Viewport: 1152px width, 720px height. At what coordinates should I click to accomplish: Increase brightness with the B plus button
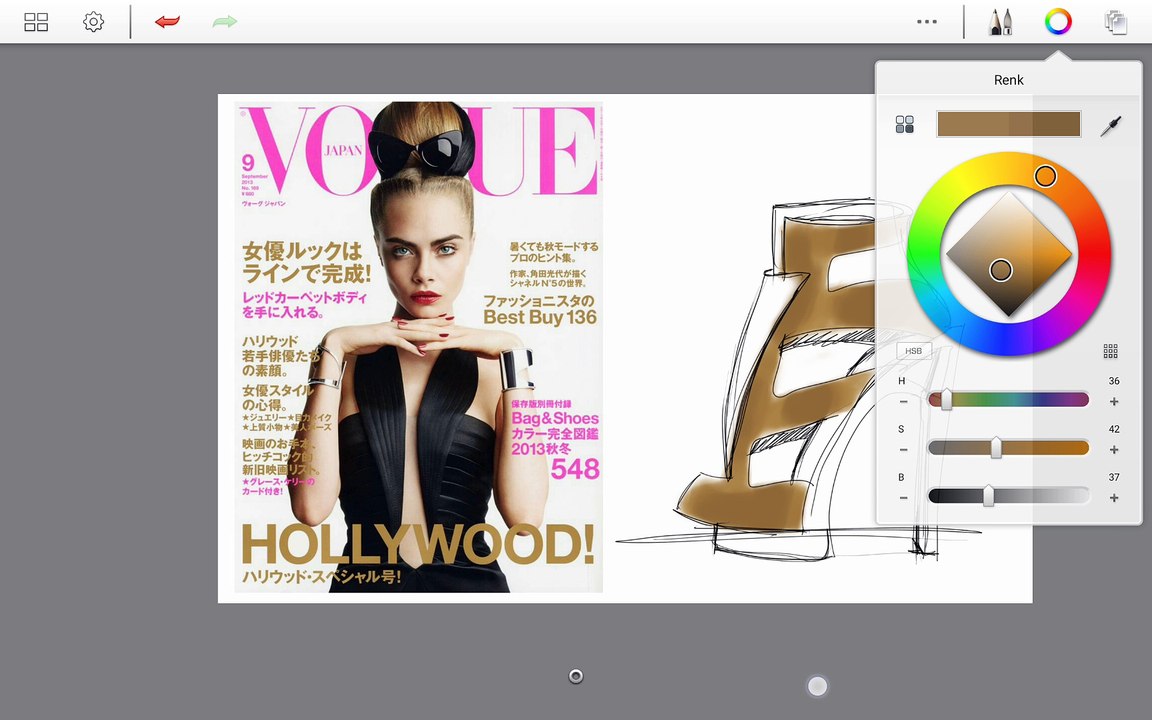pyautogui.click(x=1114, y=498)
